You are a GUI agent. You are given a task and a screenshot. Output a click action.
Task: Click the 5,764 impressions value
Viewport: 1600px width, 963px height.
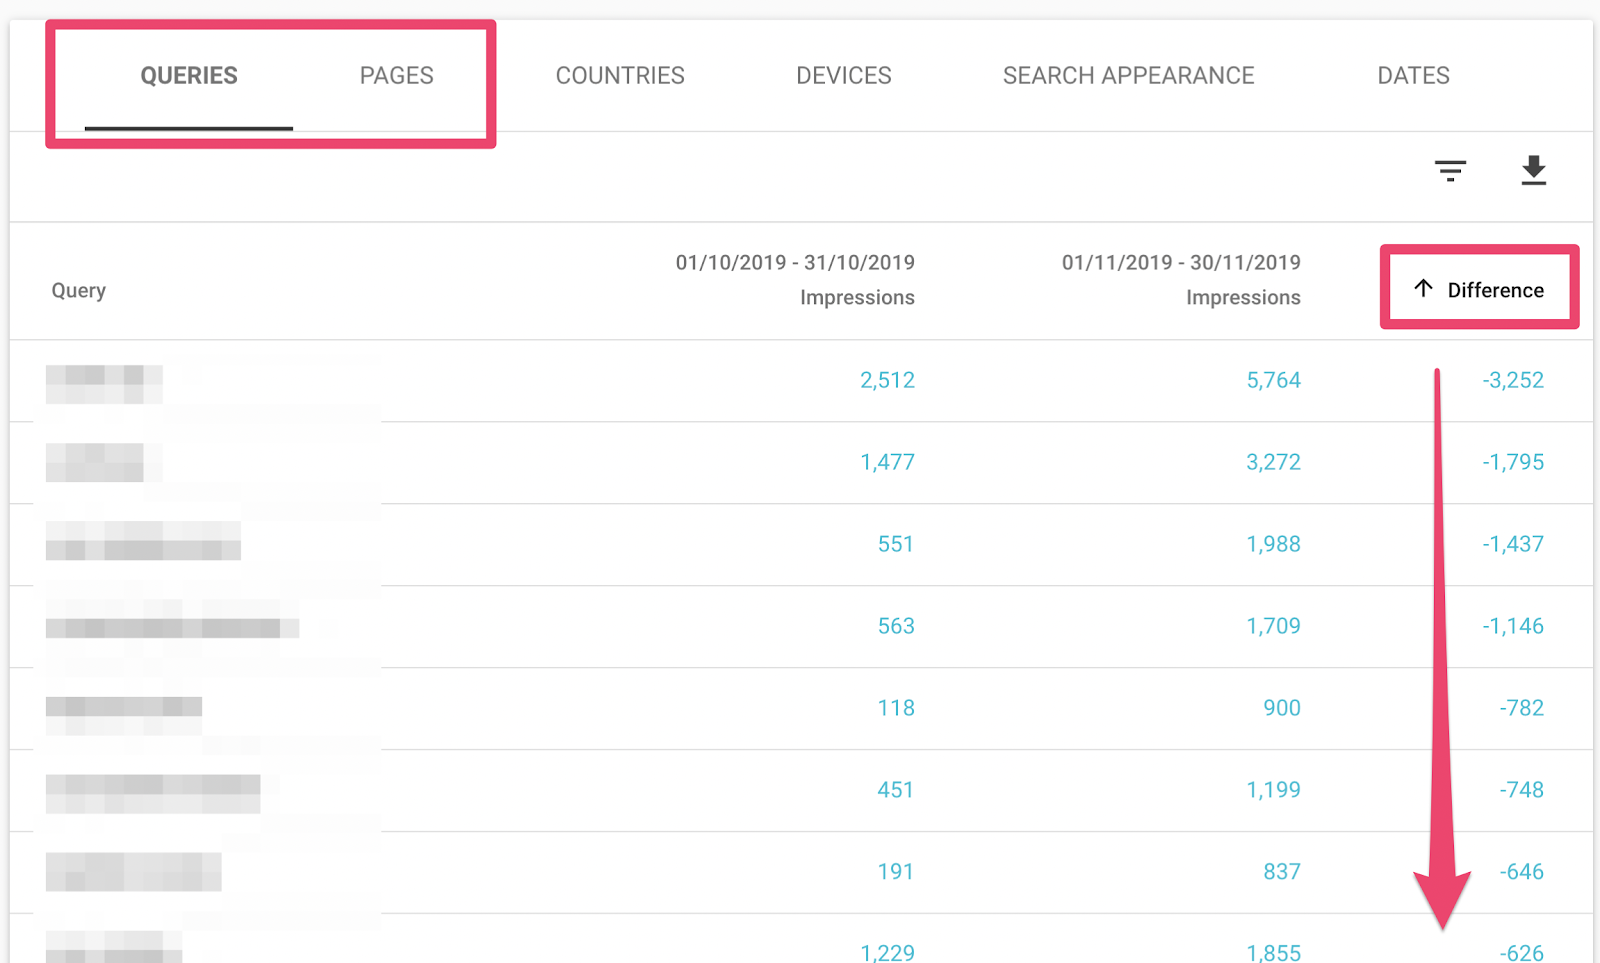1273,380
